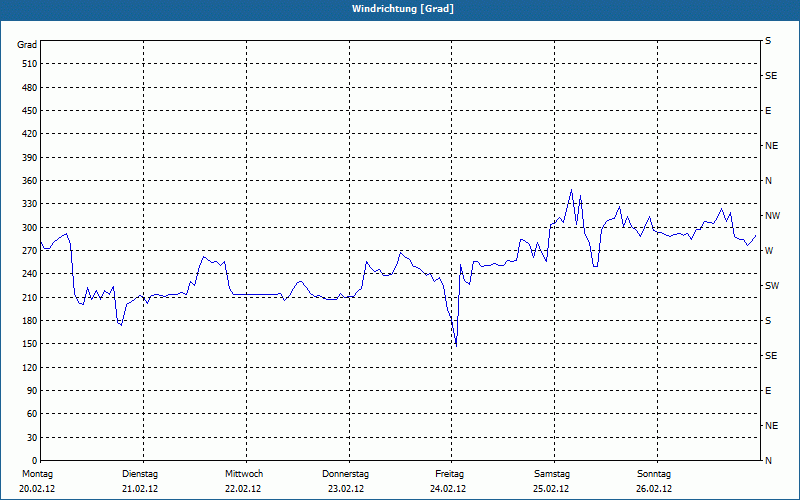Screen dimensions: 800x500
Task: Click the blue line's lowest dip near Freitag
Action: tap(456, 346)
